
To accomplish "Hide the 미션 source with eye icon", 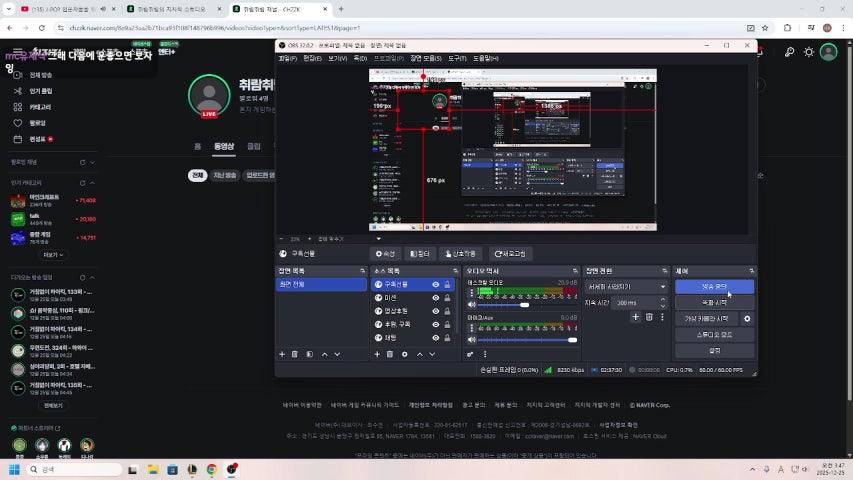I will [435, 298].
